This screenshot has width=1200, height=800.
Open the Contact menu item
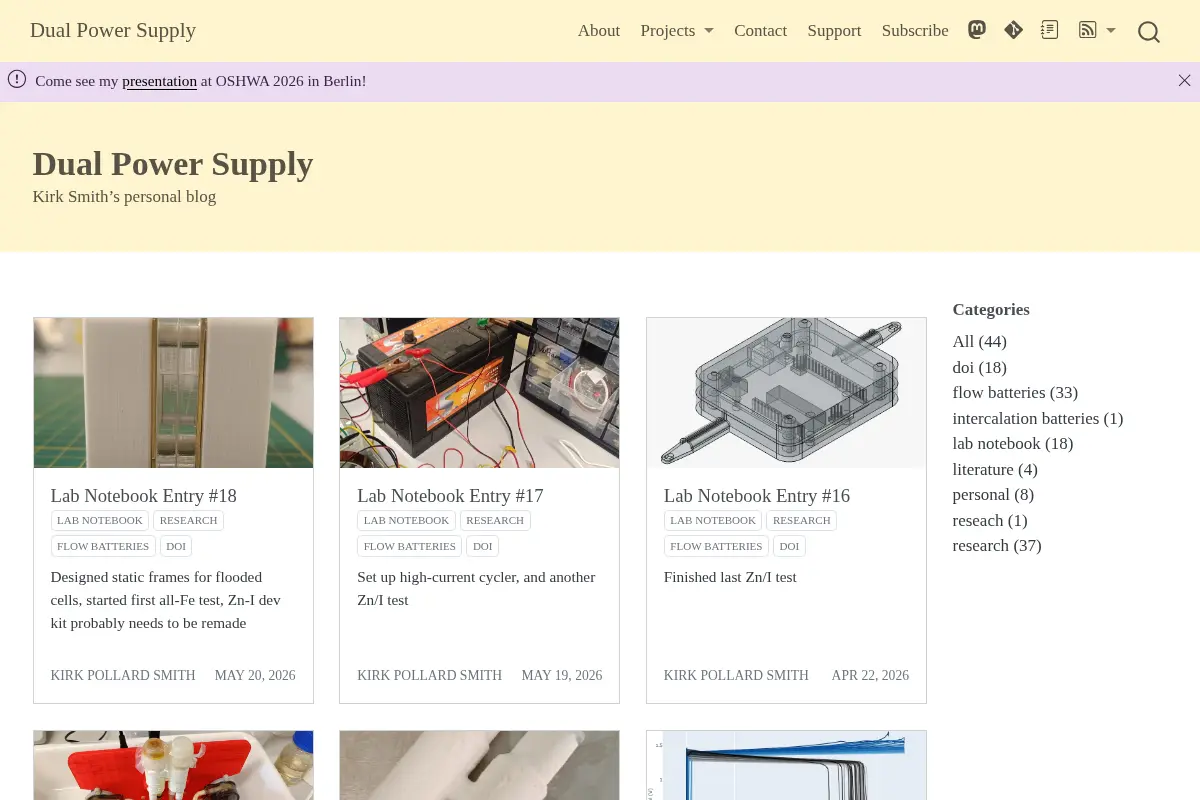[760, 31]
